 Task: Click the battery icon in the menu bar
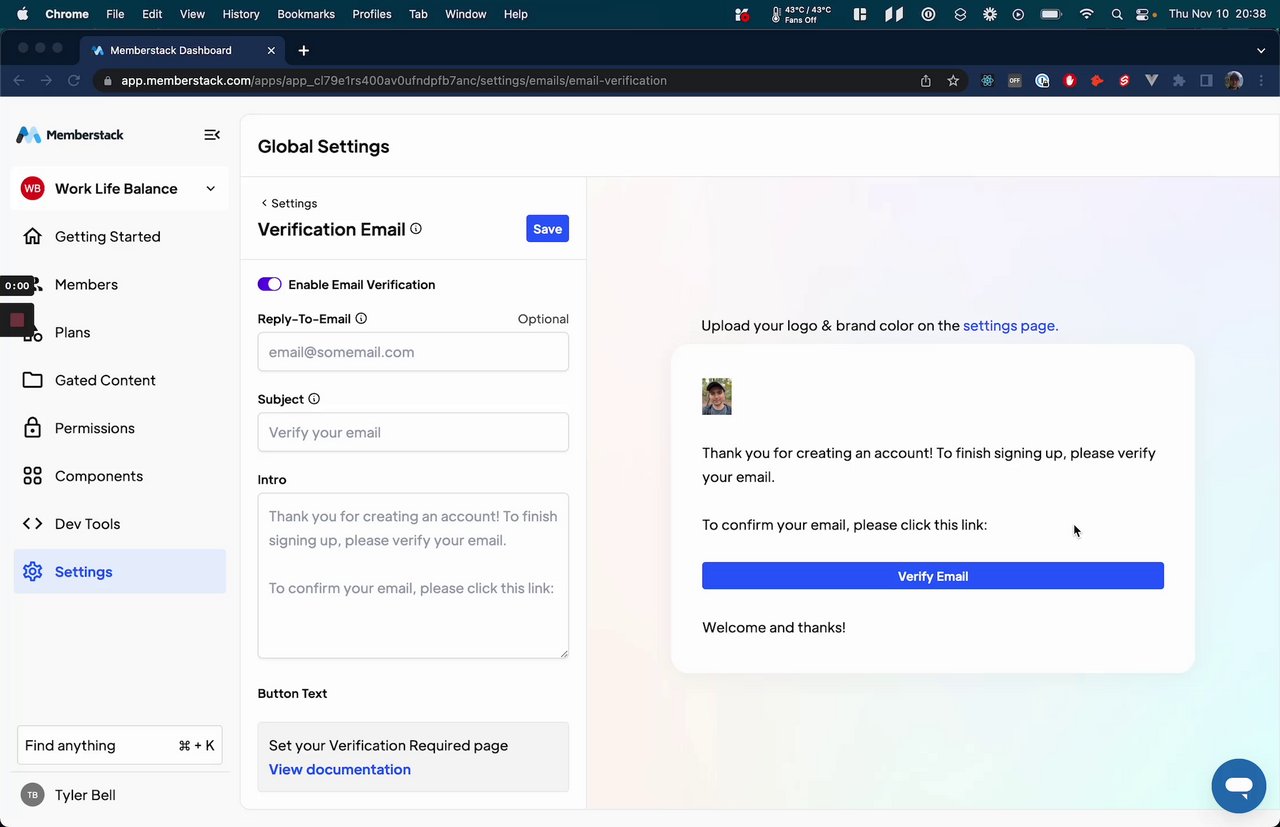(x=1051, y=14)
